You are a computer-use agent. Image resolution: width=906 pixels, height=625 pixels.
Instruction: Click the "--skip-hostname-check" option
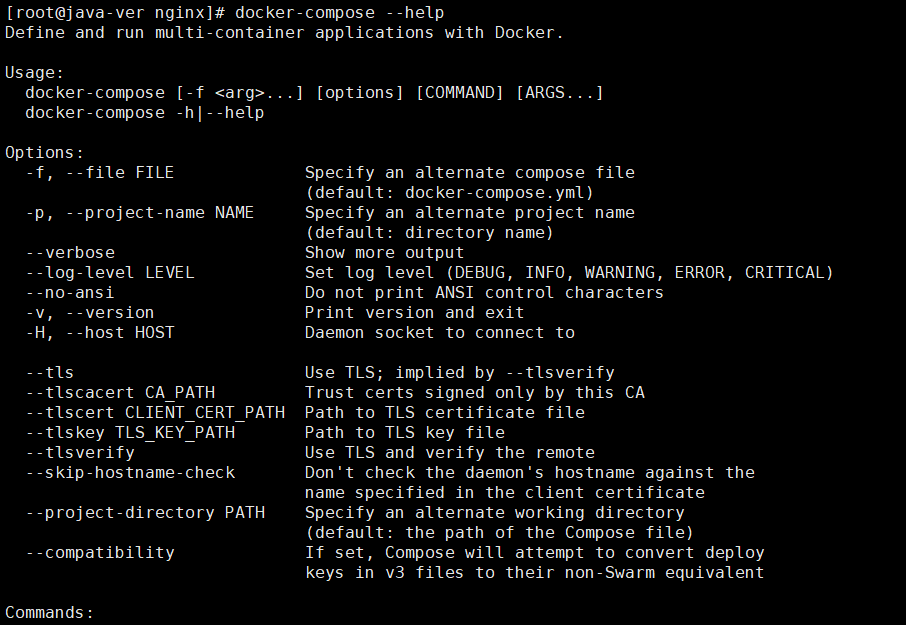point(129,472)
